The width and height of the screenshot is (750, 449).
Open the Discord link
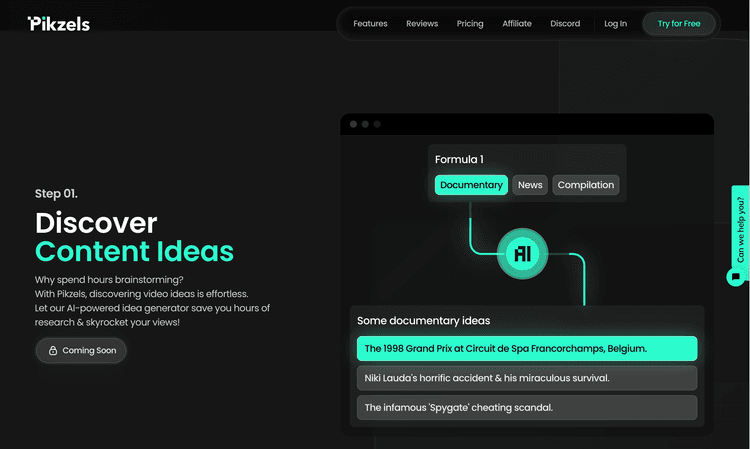[x=565, y=23]
